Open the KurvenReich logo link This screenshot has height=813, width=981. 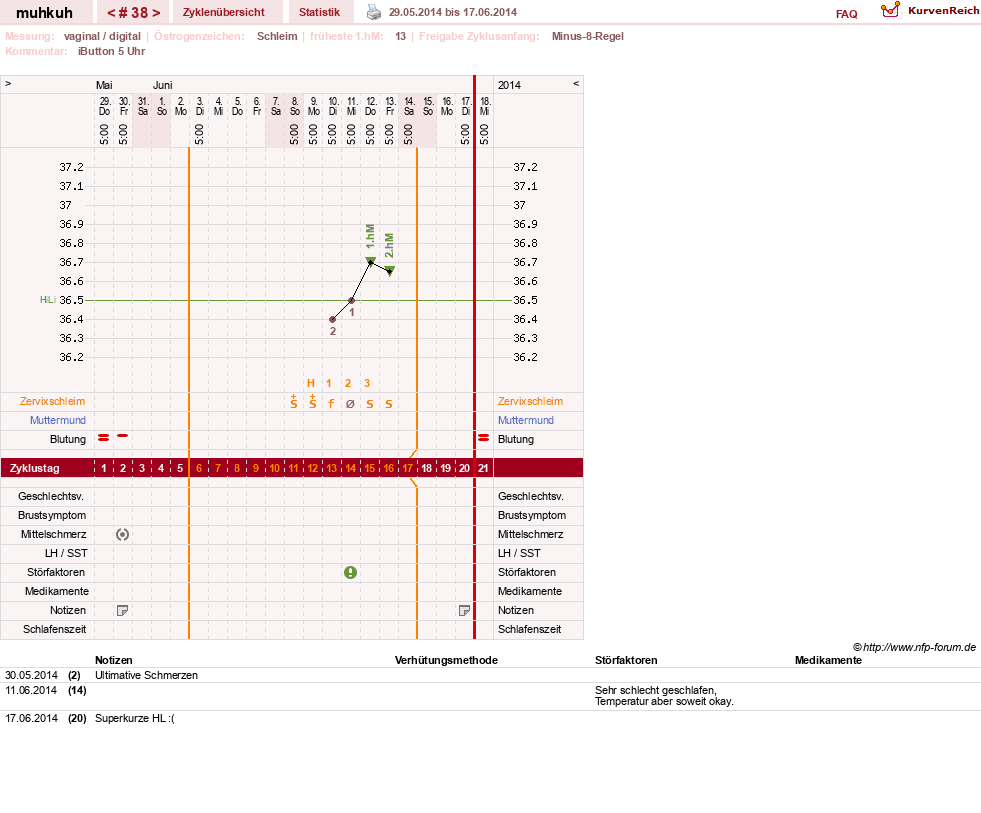coord(930,11)
